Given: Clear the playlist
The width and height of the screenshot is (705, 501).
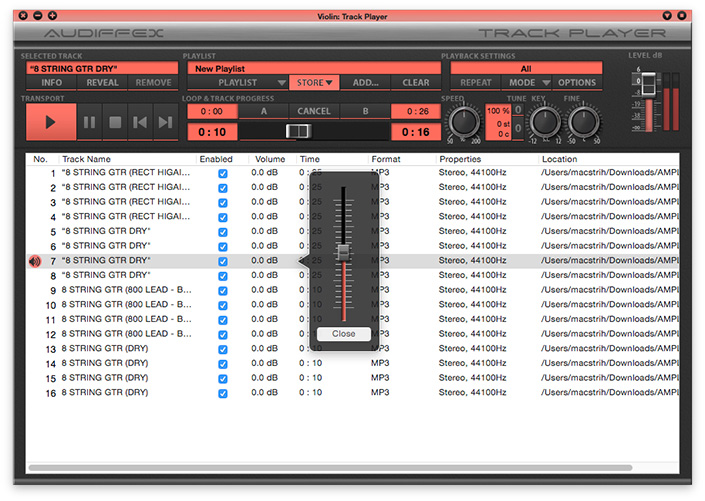Looking at the screenshot, I should coord(415,83).
